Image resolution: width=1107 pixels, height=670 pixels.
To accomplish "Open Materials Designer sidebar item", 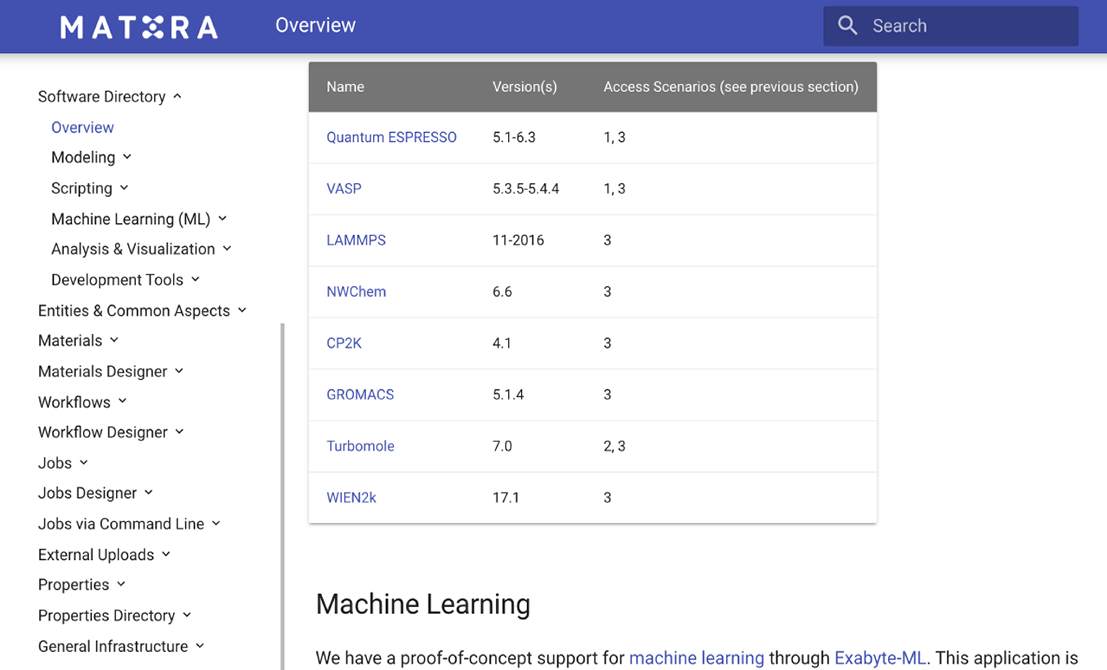I will click(102, 371).
